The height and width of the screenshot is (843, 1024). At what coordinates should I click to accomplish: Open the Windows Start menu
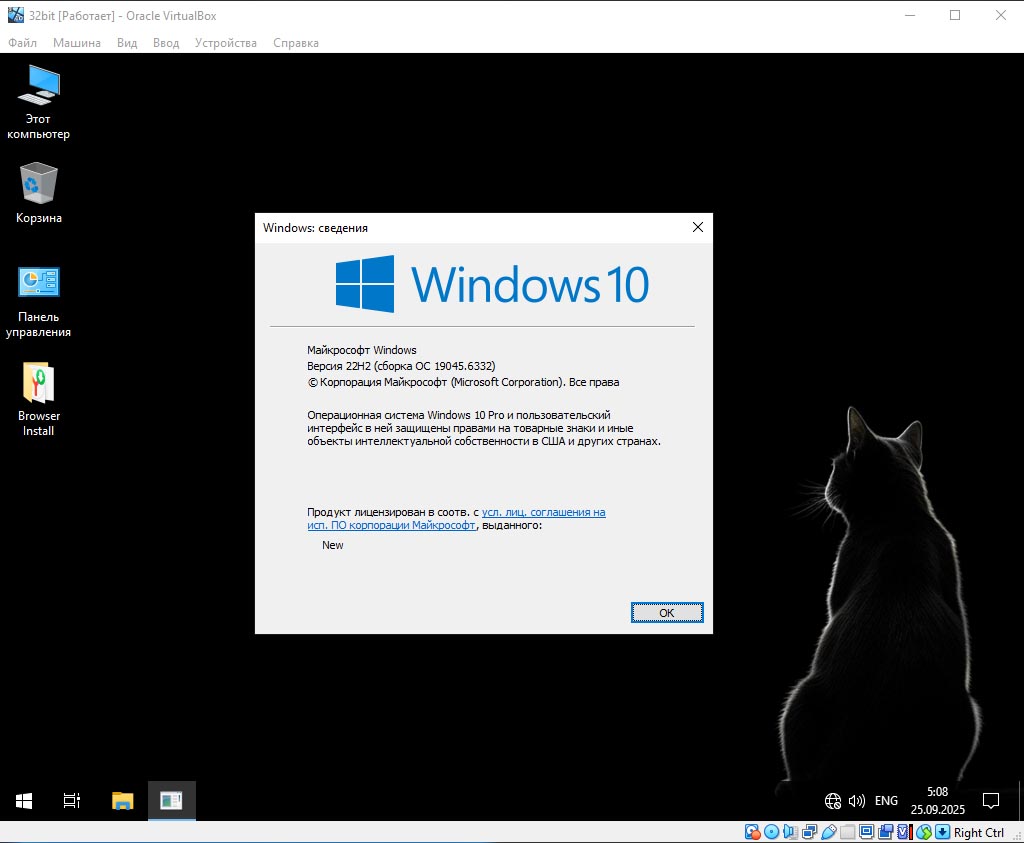click(24, 801)
